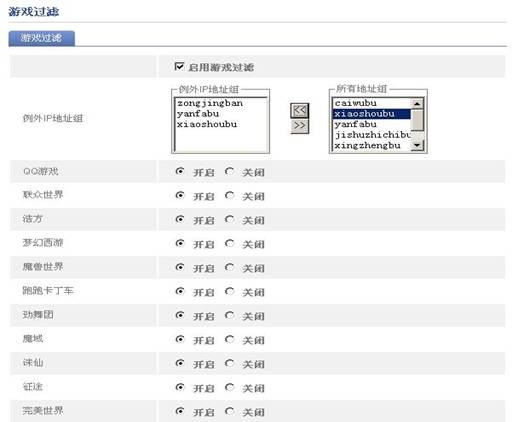
Task: Click the listbox scroll up arrow
Action: [x=417, y=103]
